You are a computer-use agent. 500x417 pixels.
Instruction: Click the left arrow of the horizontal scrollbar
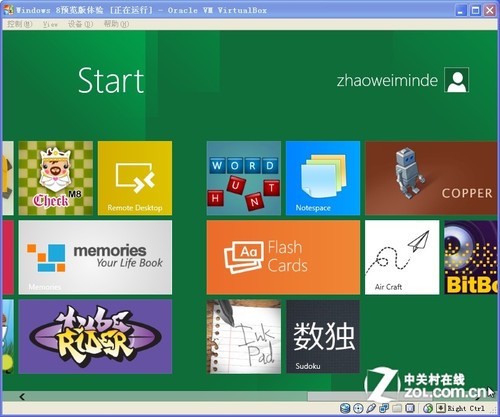(22, 396)
